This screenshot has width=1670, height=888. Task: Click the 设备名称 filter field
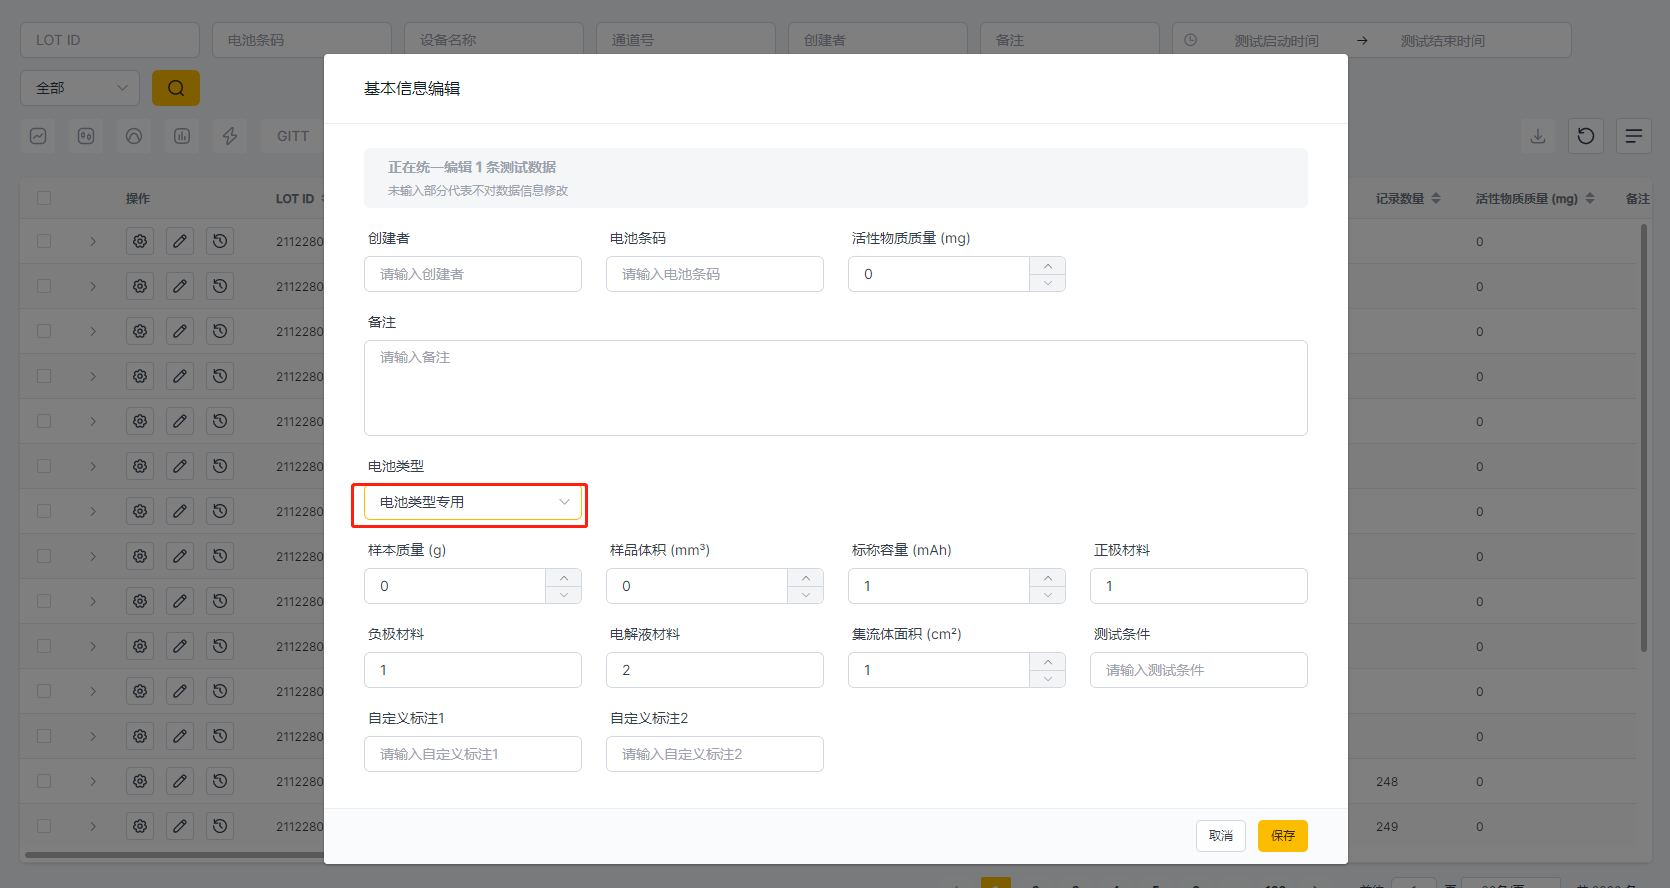point(494,40)
